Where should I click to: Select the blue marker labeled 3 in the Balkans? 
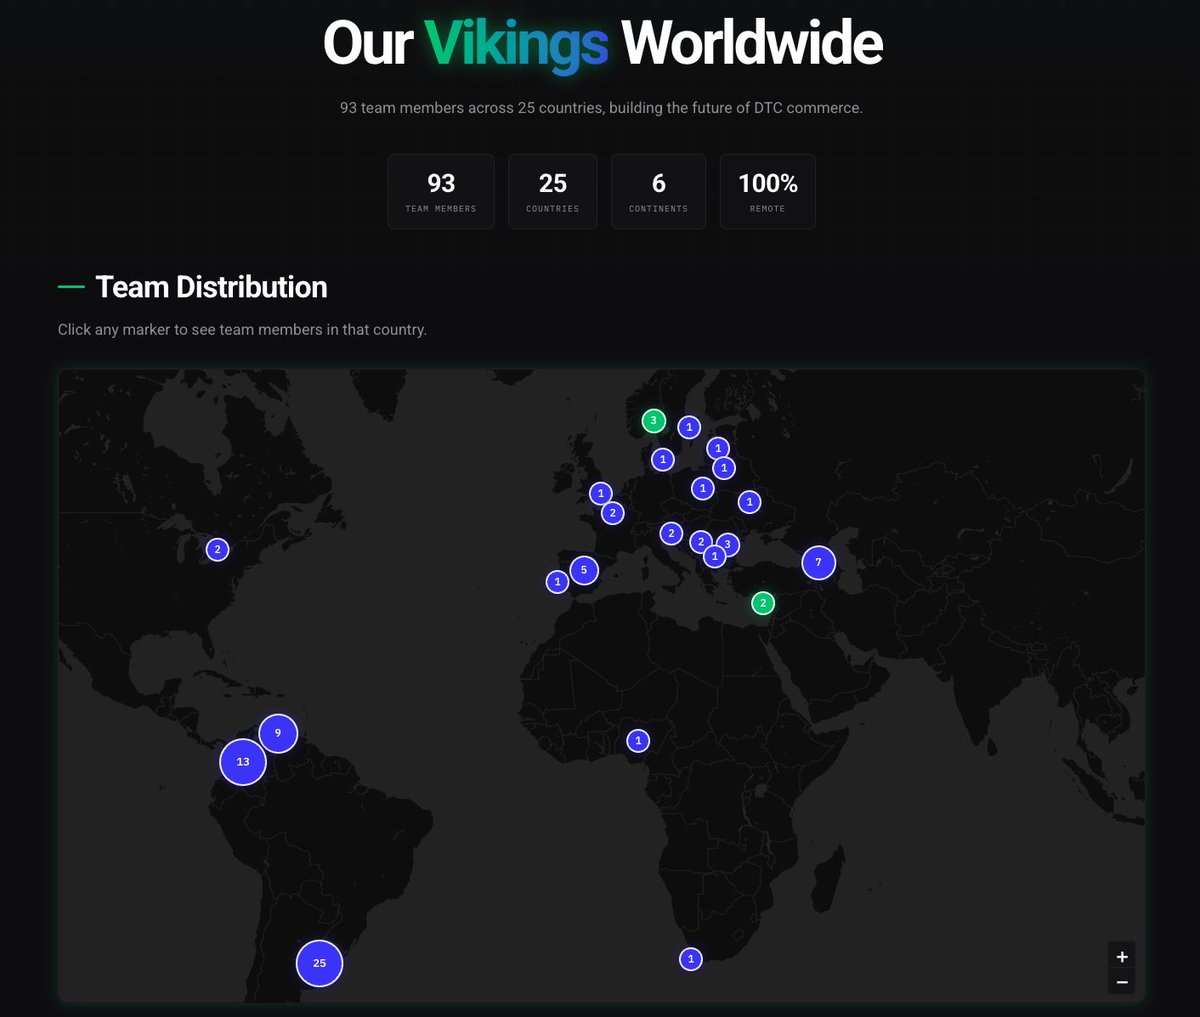click(728, 545)
